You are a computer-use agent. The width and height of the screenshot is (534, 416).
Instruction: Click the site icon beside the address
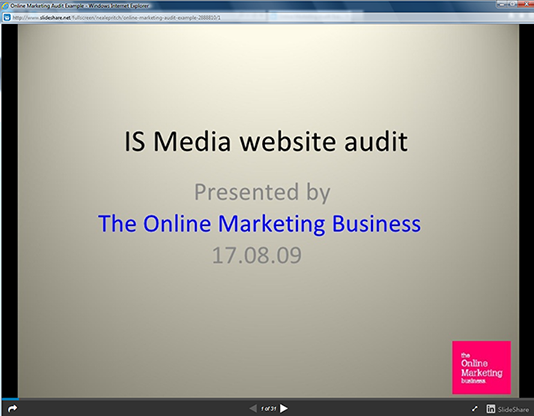[7, 17]
